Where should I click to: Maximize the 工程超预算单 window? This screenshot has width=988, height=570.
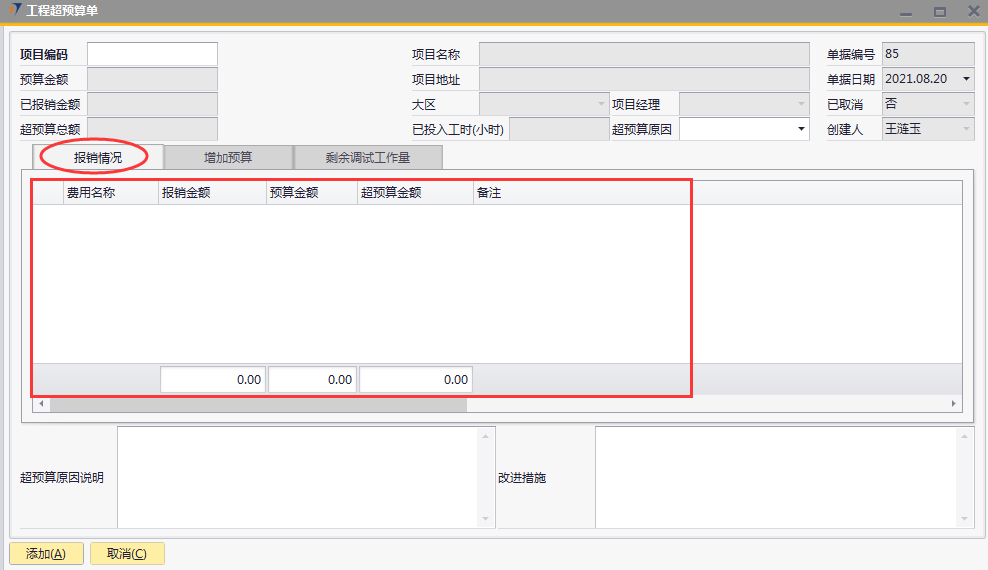click(940, 12)
